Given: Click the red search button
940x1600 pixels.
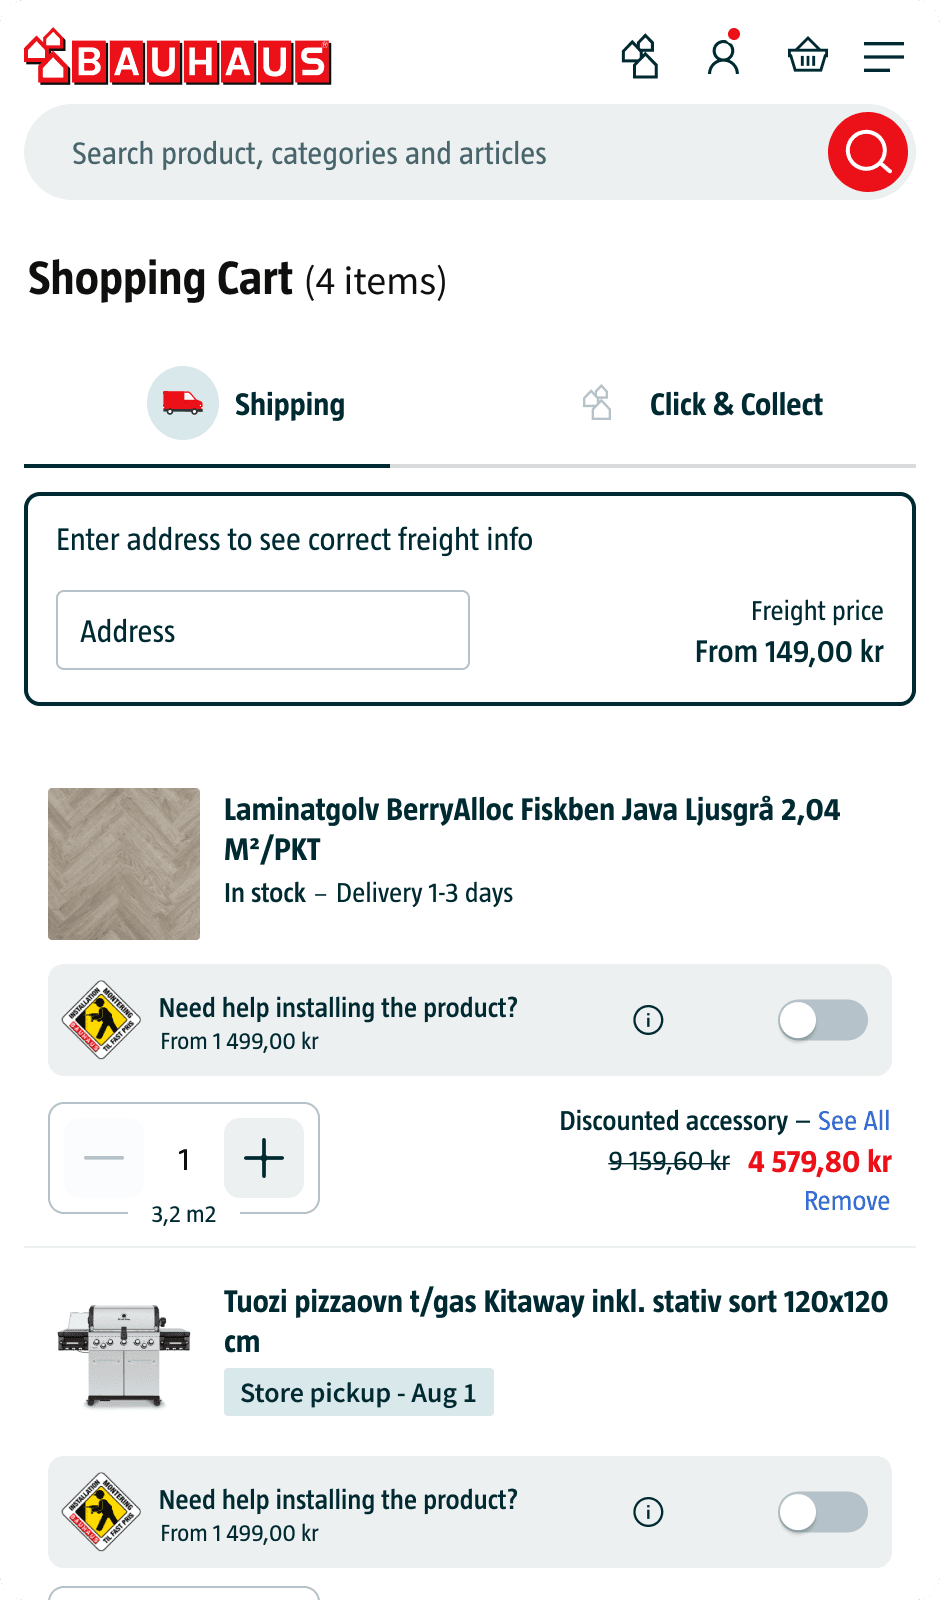Looking at the screenshot, I should [867, 152].
